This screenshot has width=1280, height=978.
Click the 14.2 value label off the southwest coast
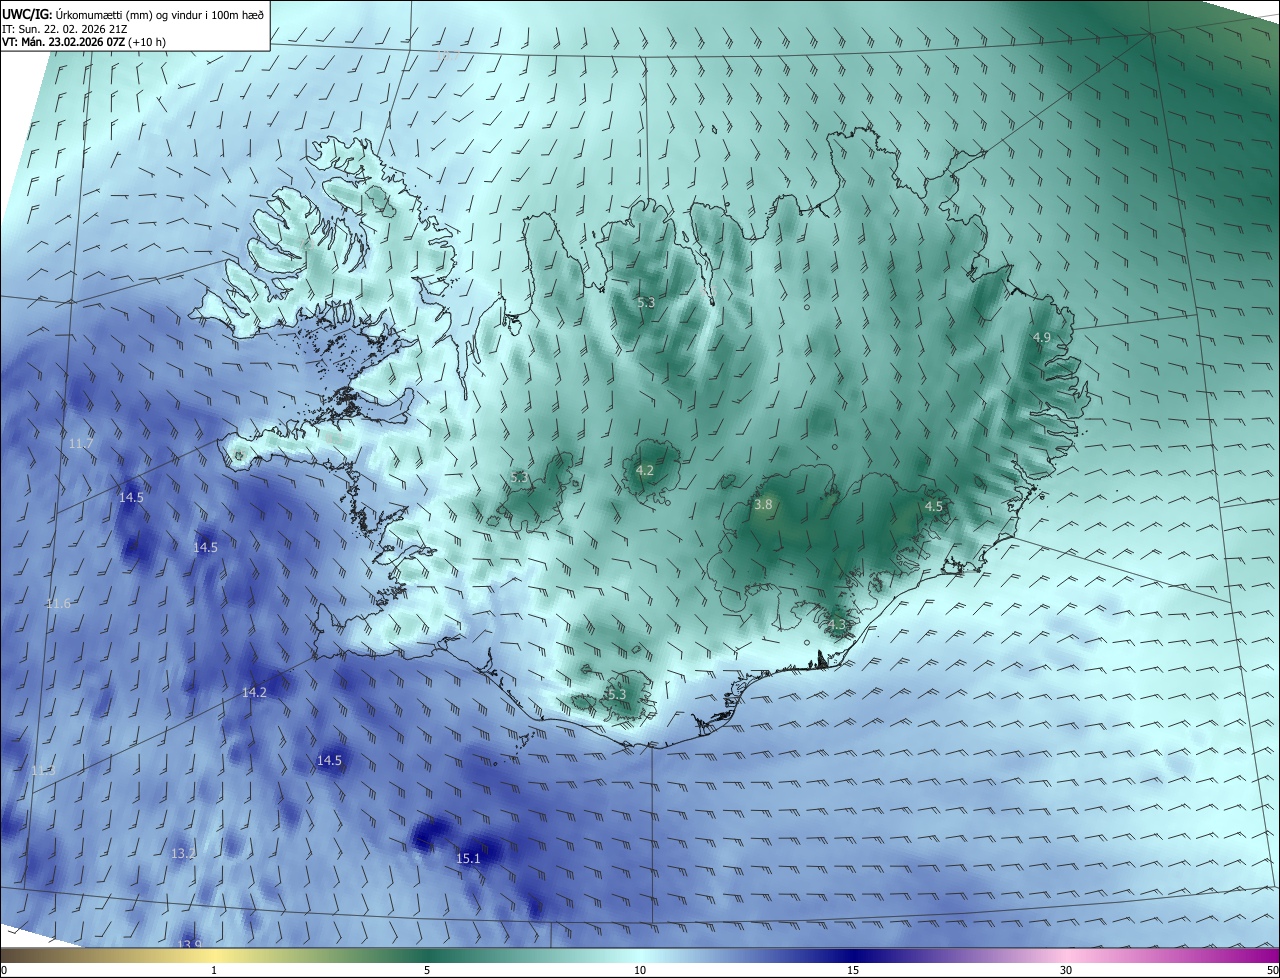pyautogui.click(x=254, y=692)
